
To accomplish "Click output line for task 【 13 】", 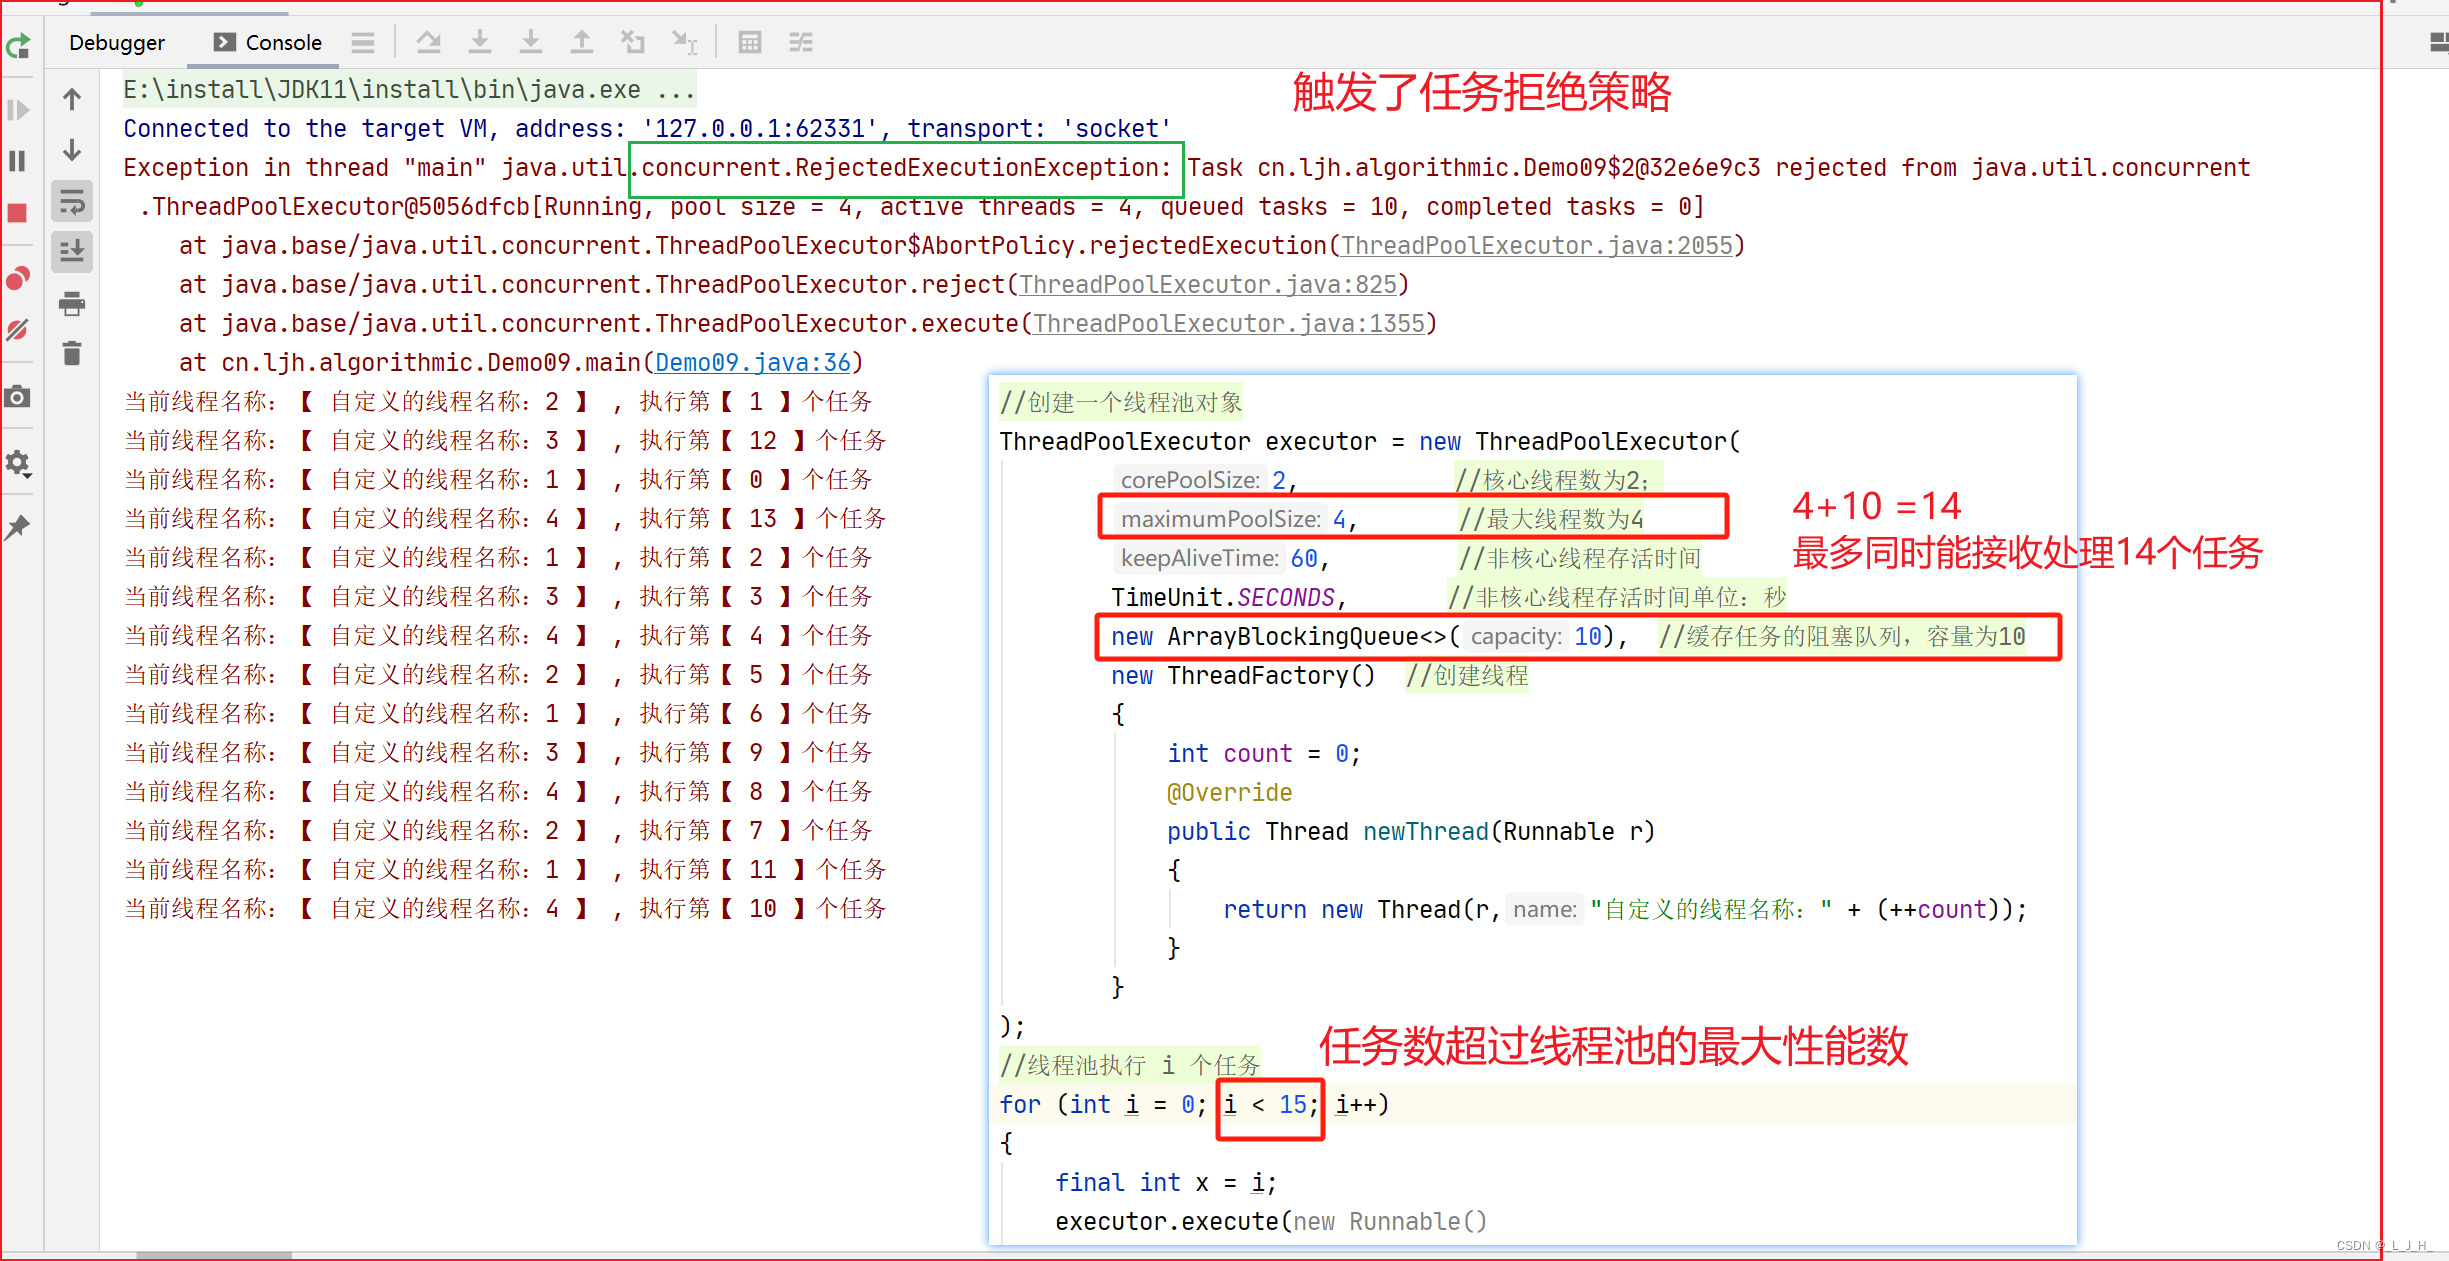I will (x=504, y=519).
